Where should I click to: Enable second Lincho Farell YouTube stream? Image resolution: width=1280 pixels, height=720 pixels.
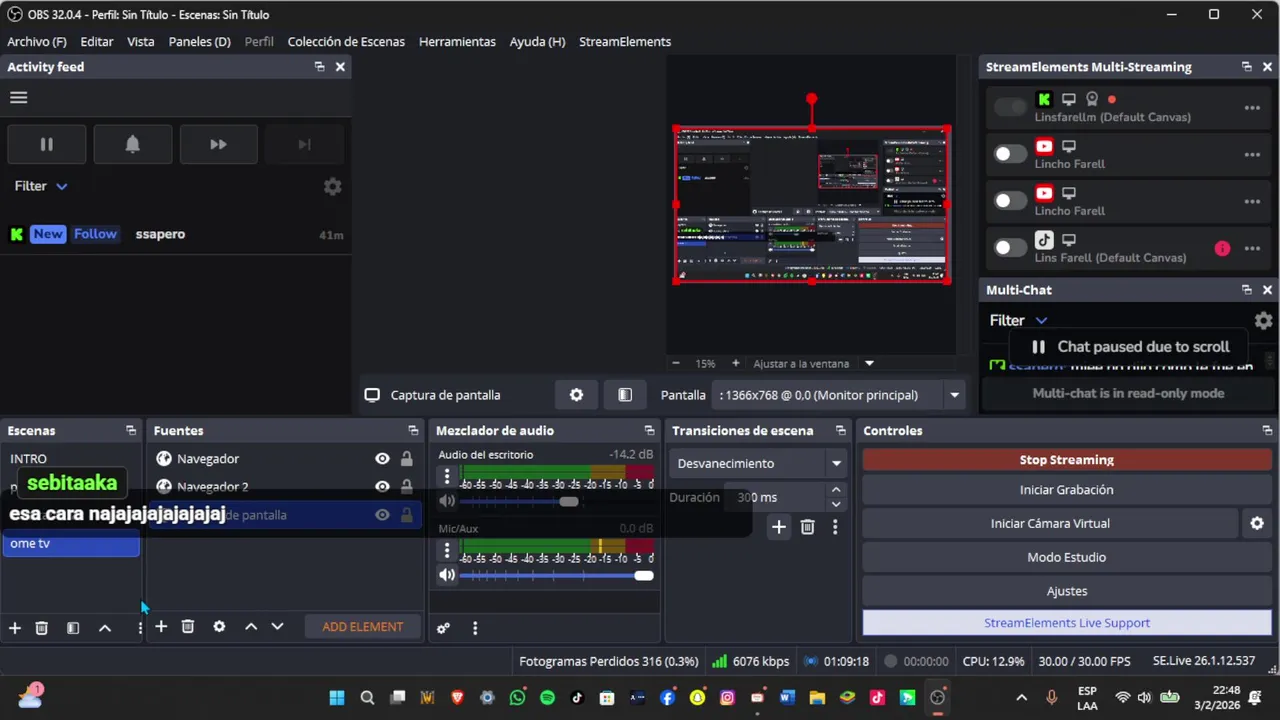[x=1010, y=201]
